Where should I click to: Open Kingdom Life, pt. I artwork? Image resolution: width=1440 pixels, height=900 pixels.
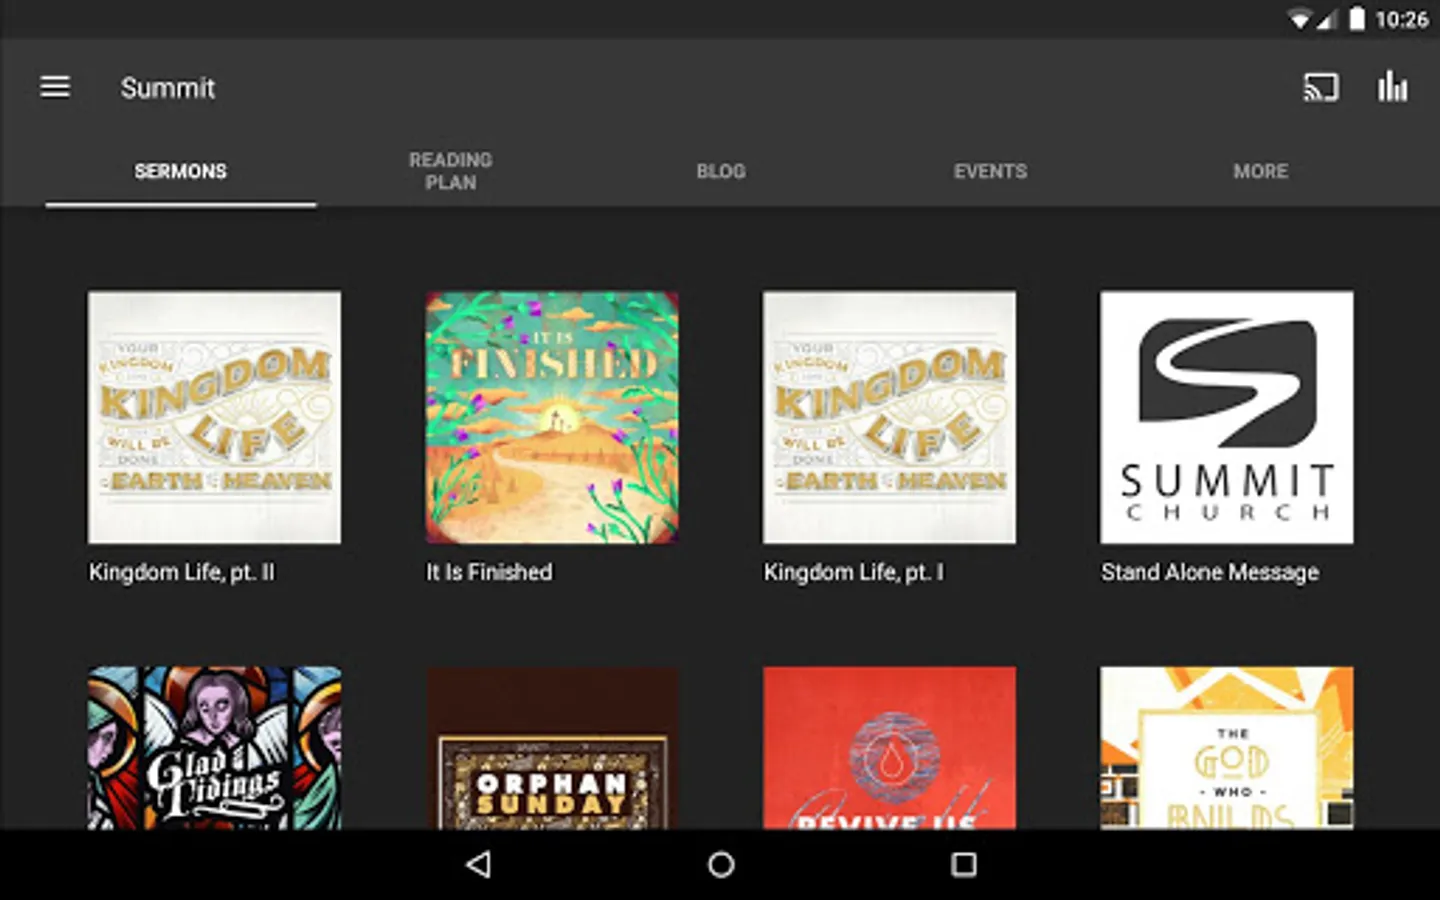[x=889, y=417]
